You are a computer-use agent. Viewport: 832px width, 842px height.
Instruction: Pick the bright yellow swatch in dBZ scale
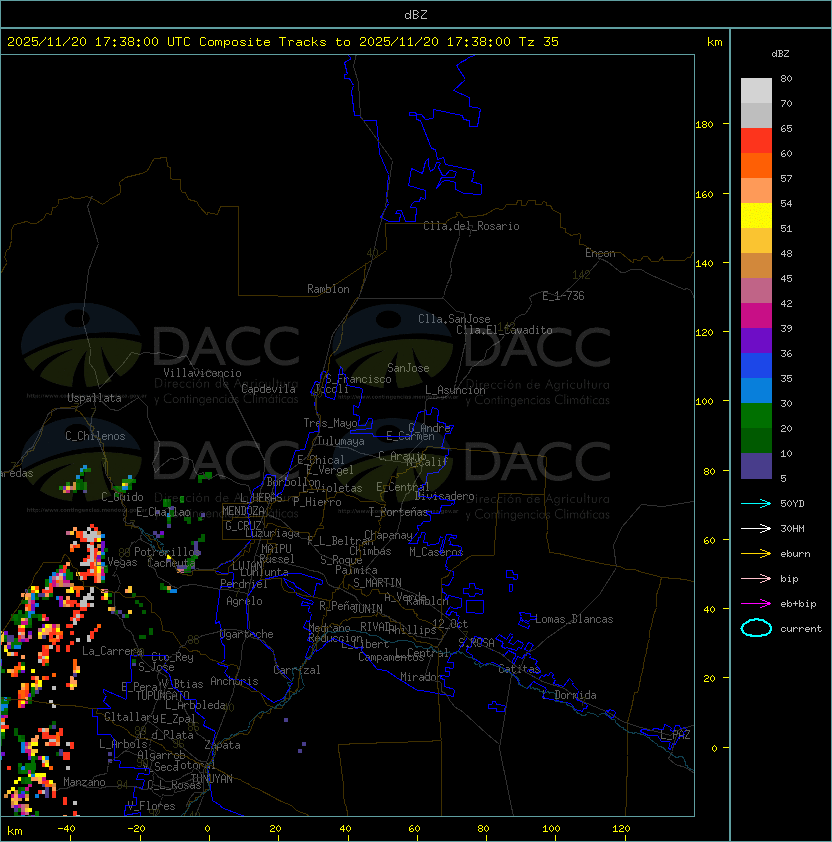click(x=756, y=215)
